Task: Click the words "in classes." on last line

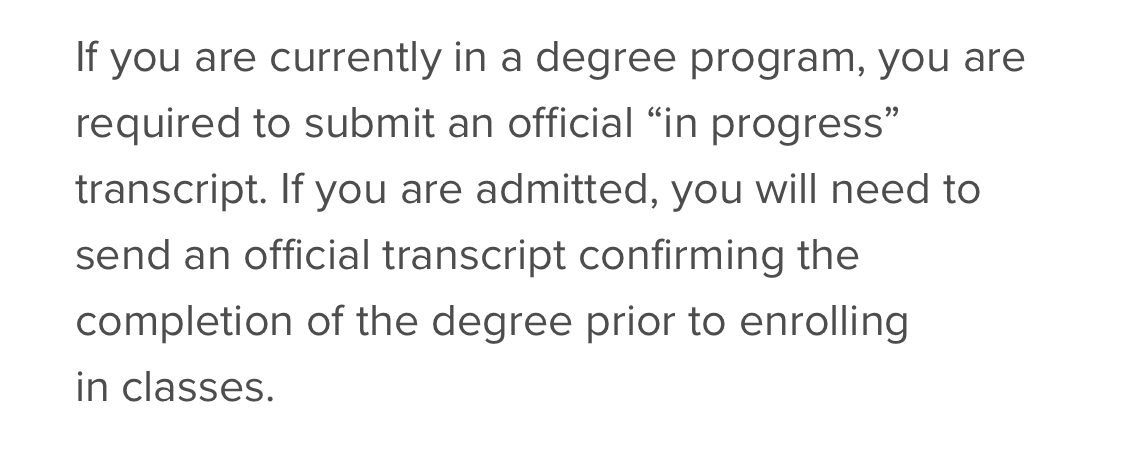Action: (x=175, y=387)
